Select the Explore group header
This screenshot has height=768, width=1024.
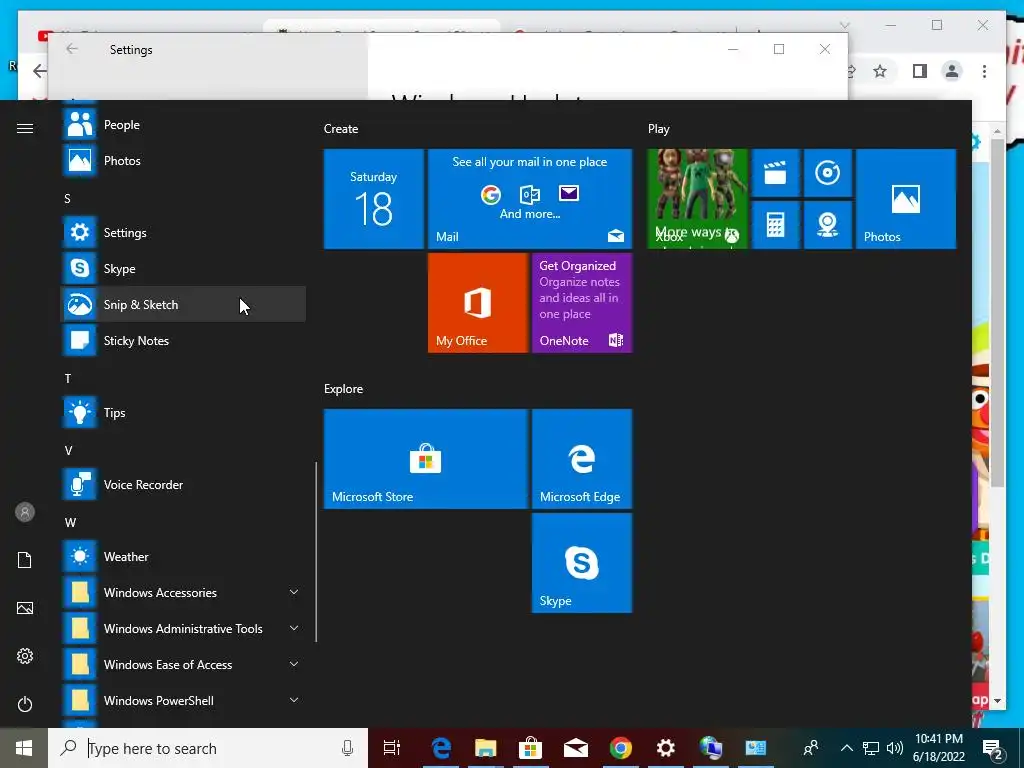(344, 389)
